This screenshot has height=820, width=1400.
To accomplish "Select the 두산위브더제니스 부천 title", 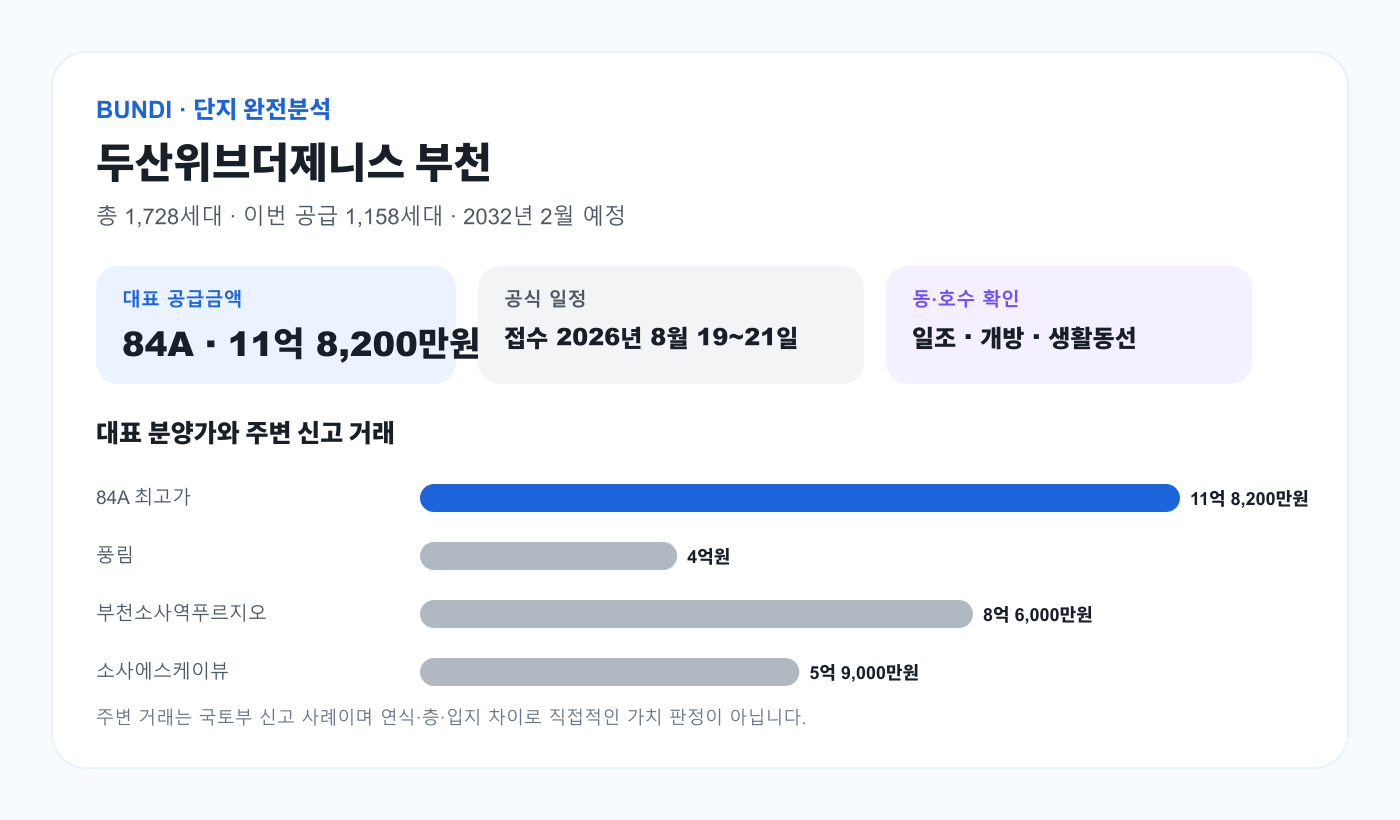I will tap(294, 163).
